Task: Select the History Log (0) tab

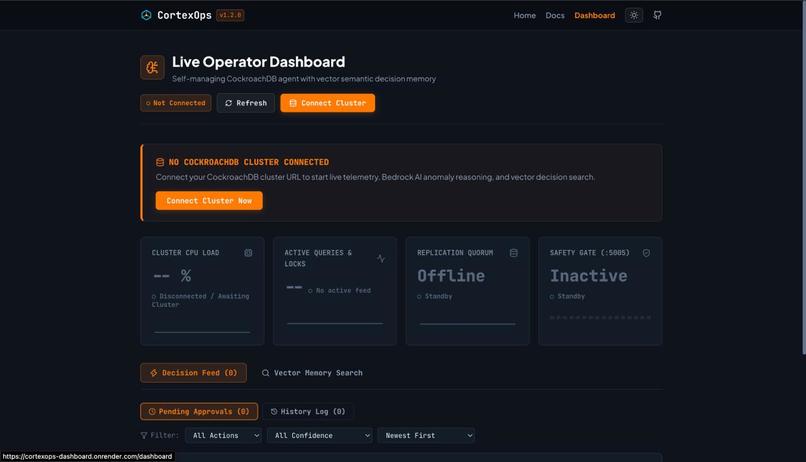Action: coord(308,411)
